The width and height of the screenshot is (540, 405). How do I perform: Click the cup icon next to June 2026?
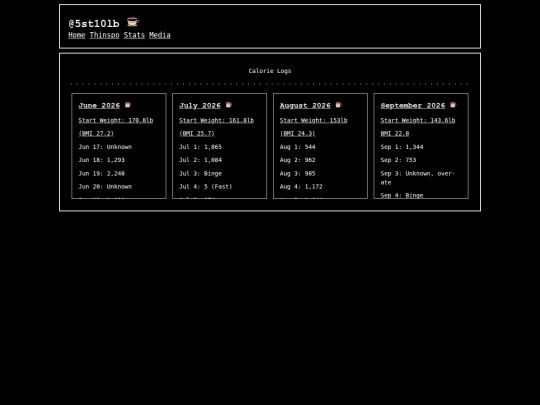[128, 105]
